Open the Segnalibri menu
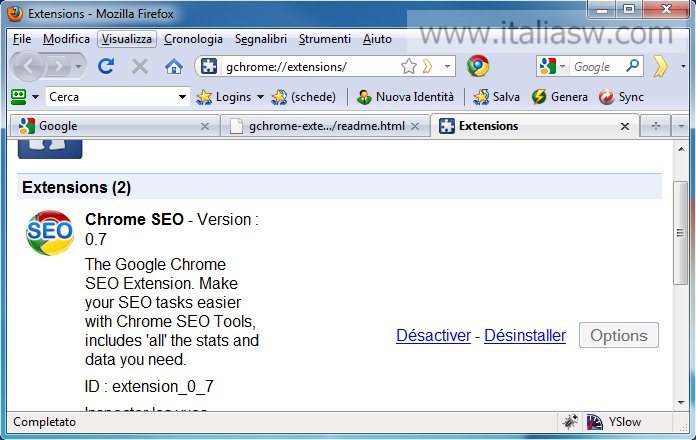Screen dimensions: 696x440 (x=261, y=39)
